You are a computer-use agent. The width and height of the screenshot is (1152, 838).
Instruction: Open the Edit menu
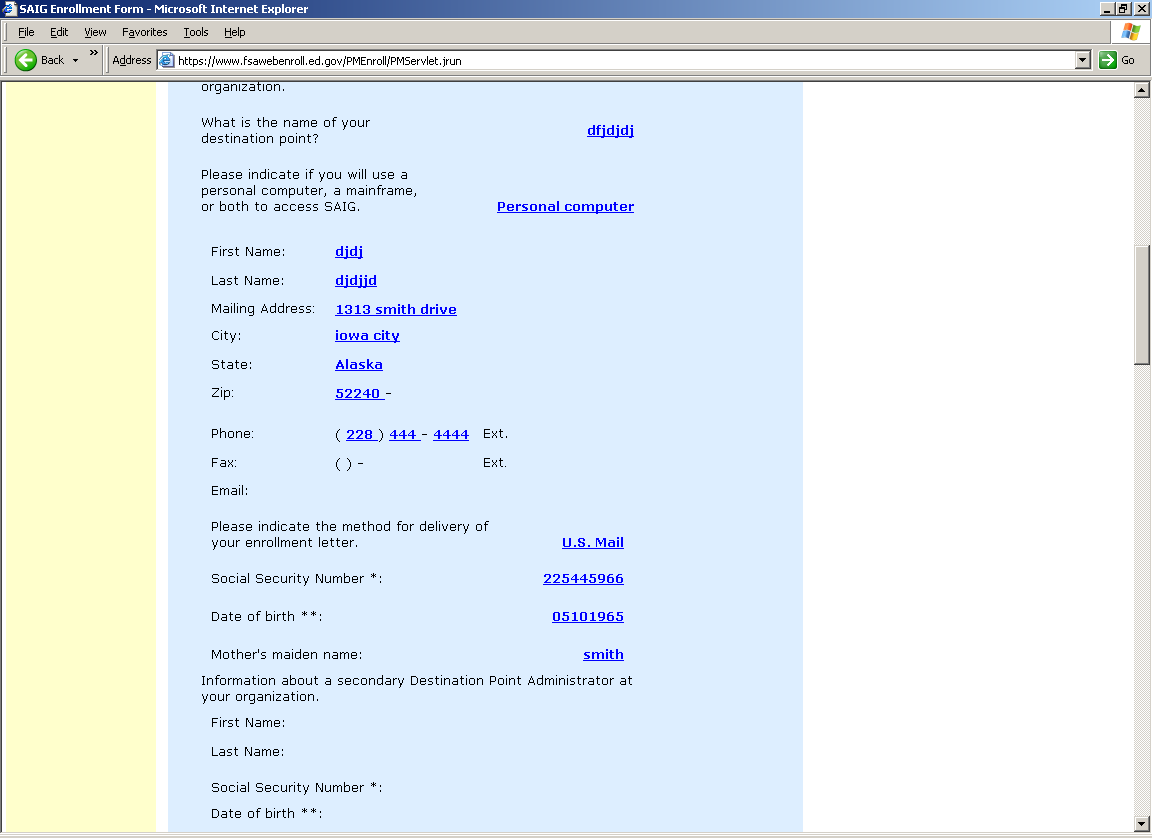tap(59, 32)
